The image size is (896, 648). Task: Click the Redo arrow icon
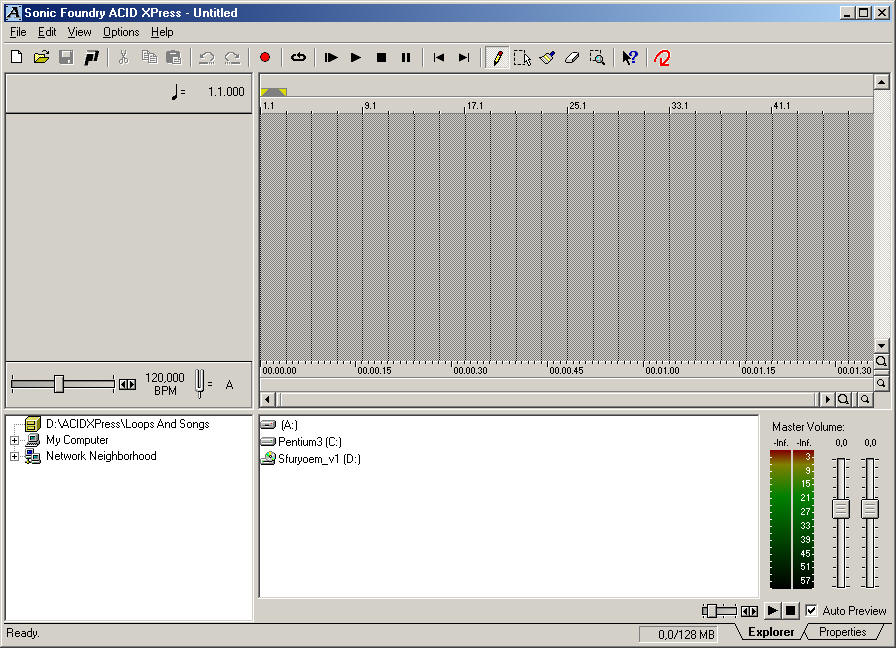pyautogui.click(x=232, y=57)
